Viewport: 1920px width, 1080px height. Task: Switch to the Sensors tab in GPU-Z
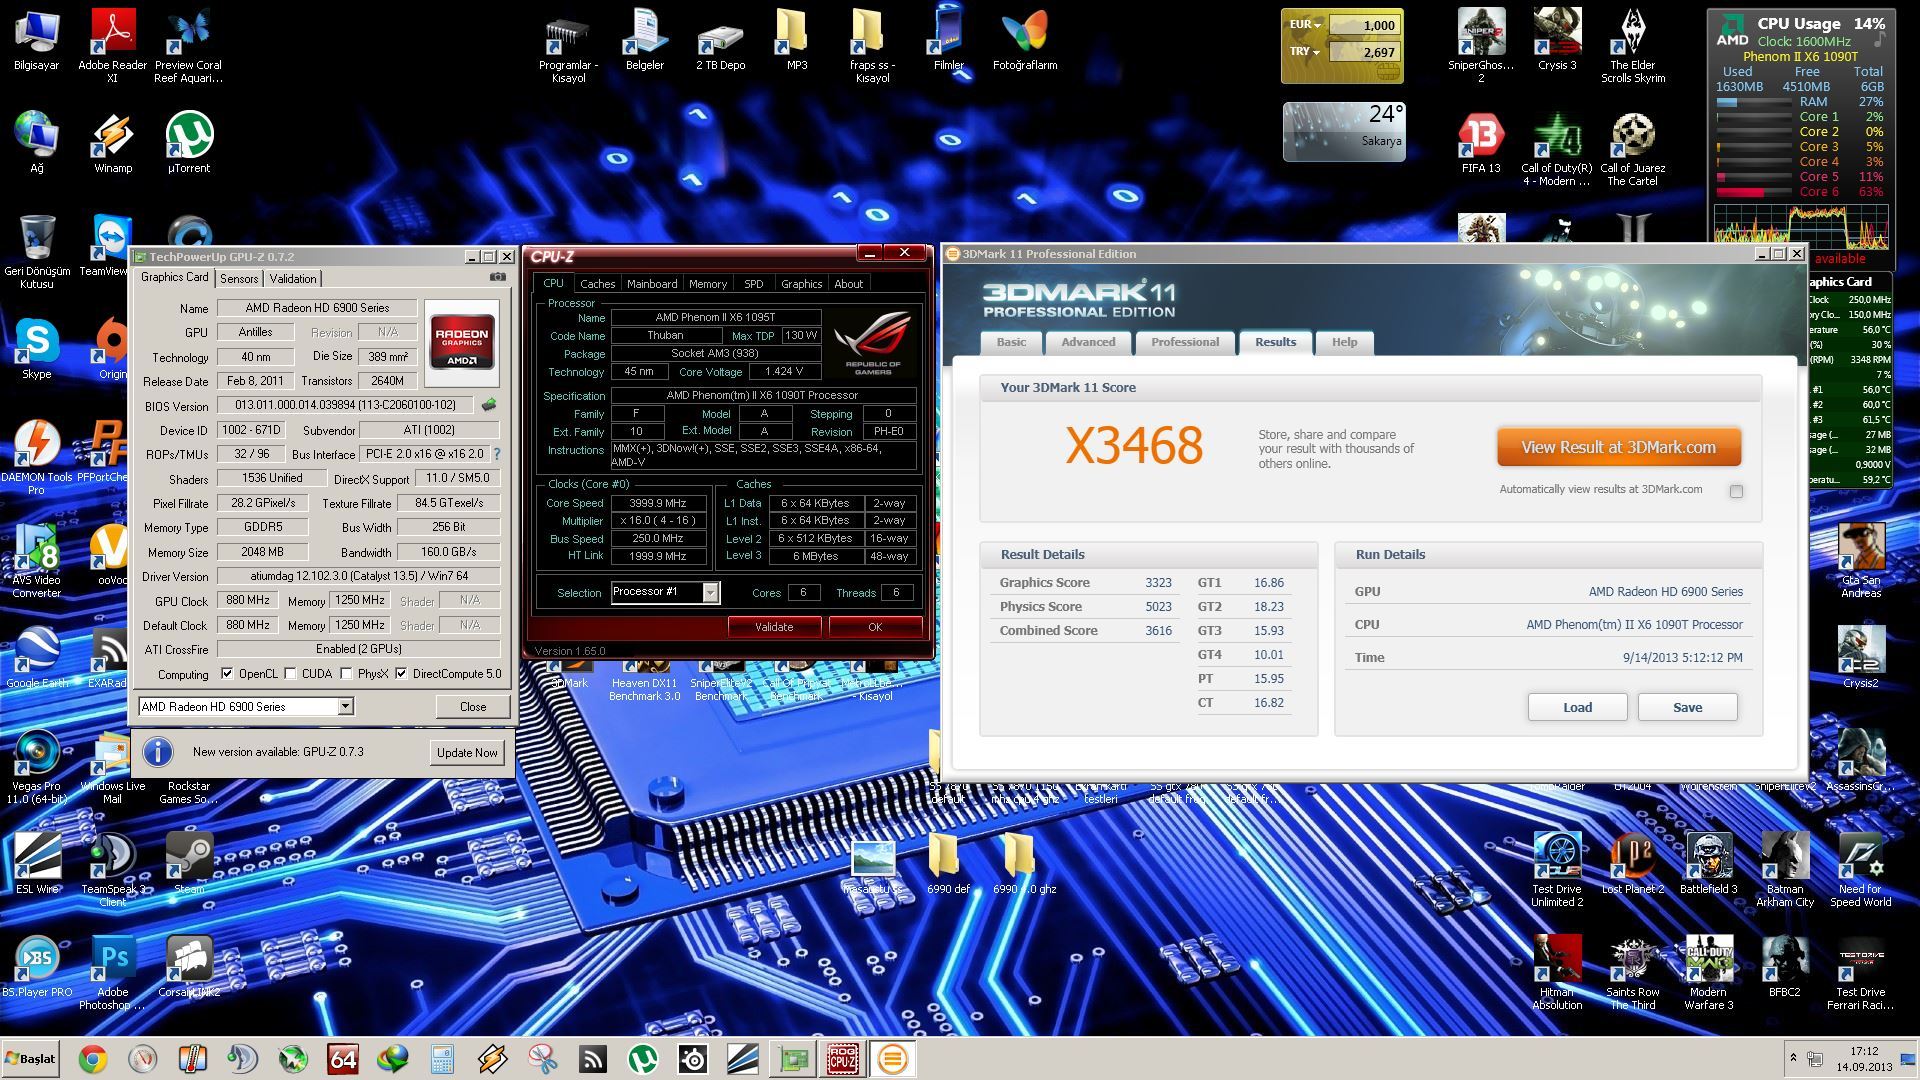(x=239, y=279)
